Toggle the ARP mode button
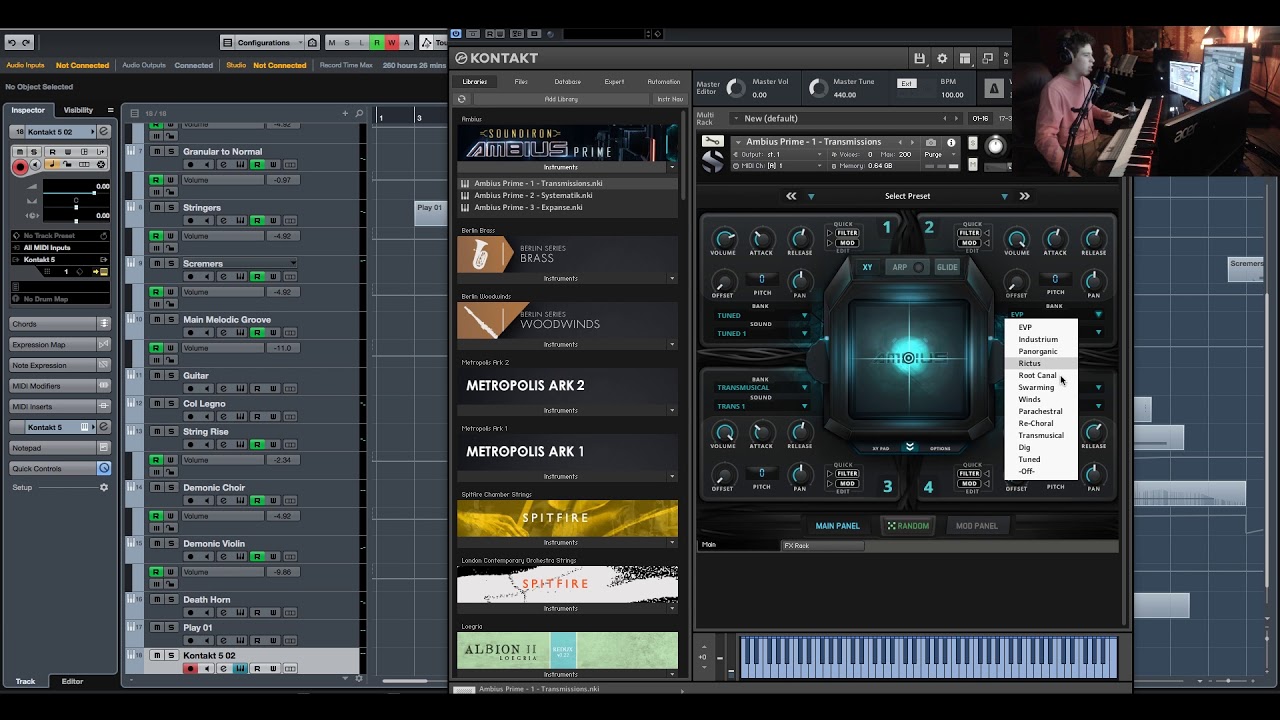The height and width of the screenshot is (720, 1280). coord(900,267)
